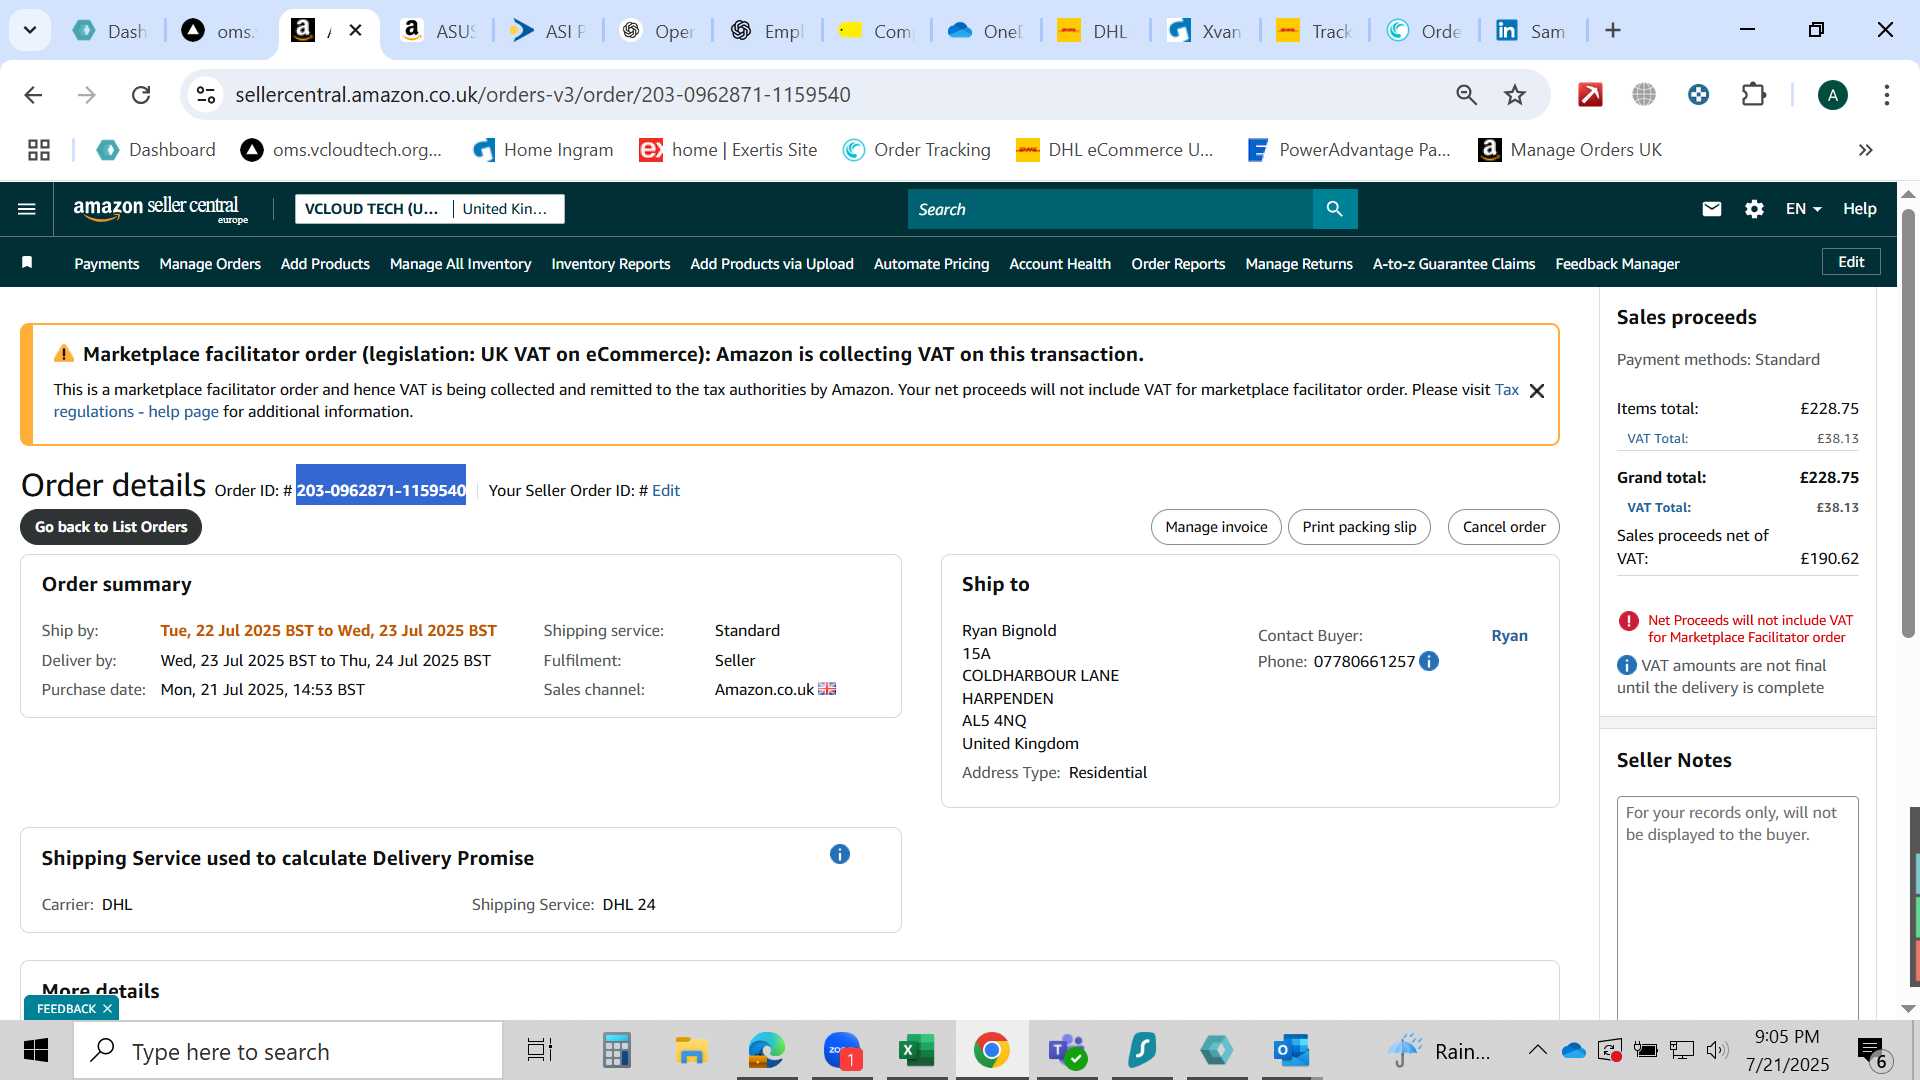This screenshot has width=1920, height=1080.
Task: Click the Windows taskbar search box
Action: [288, 1051]
